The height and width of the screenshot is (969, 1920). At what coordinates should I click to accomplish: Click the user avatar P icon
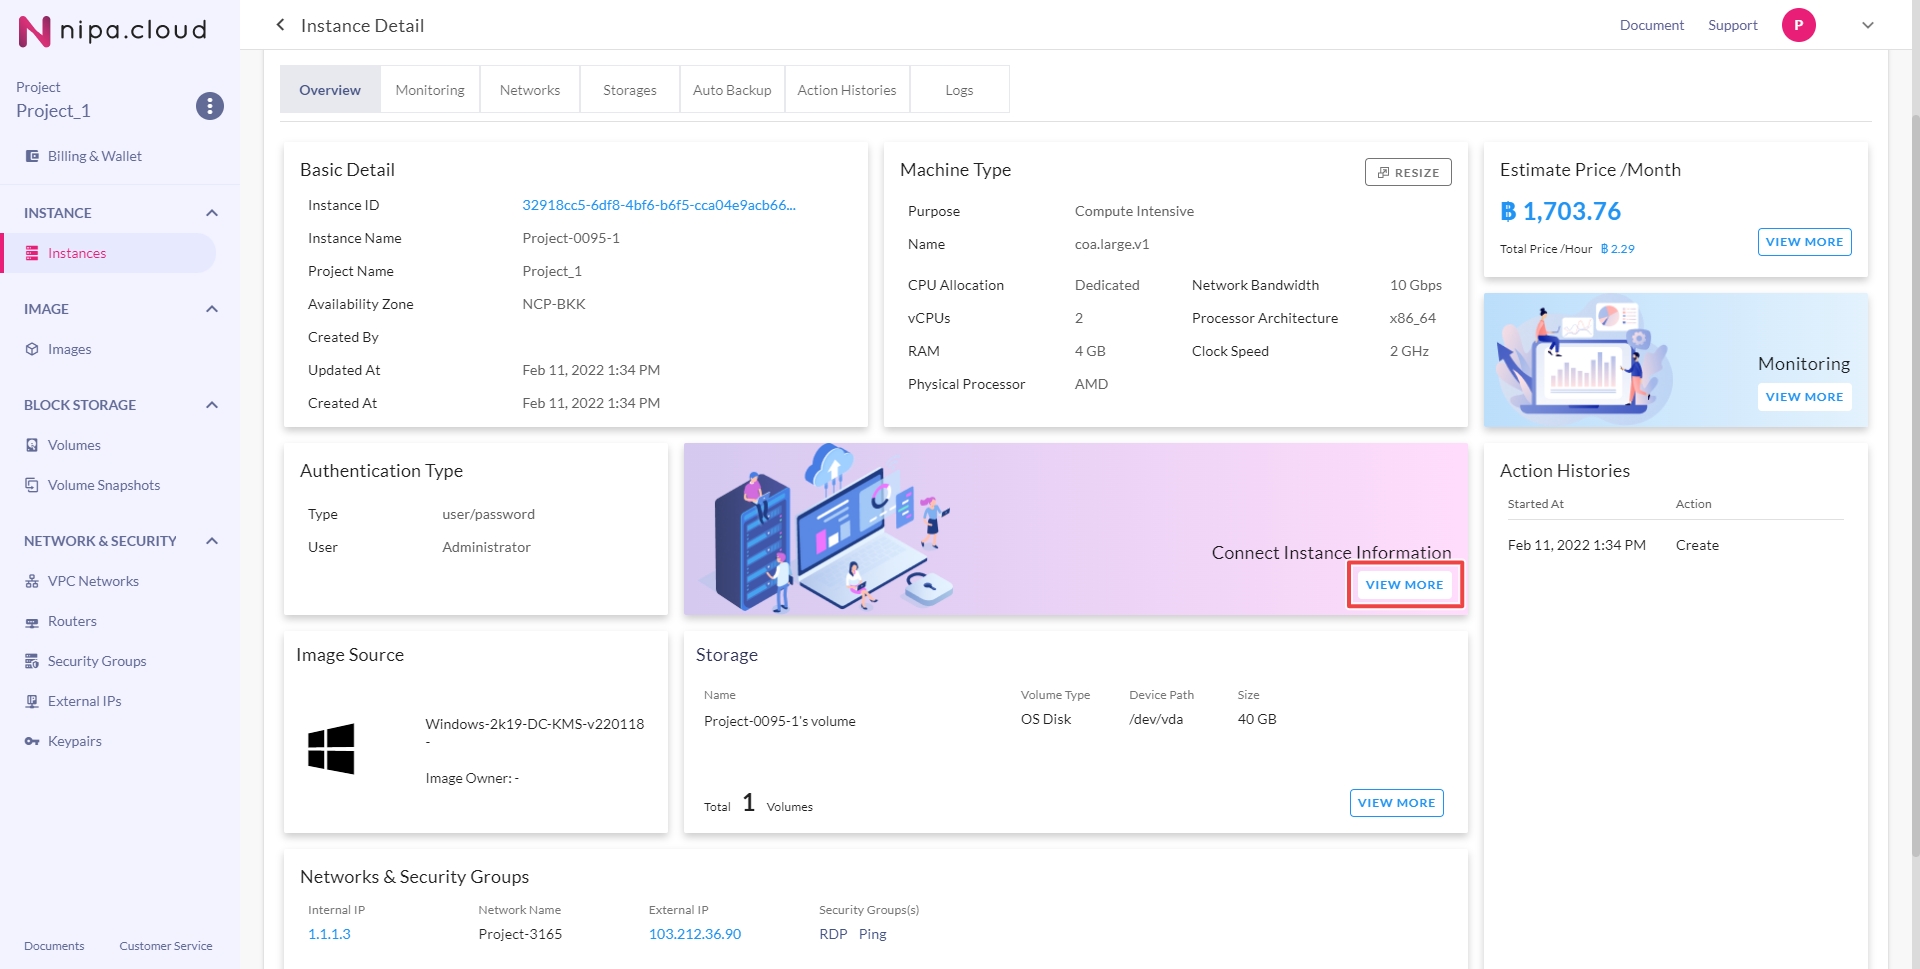click(x=1798, y=25)
